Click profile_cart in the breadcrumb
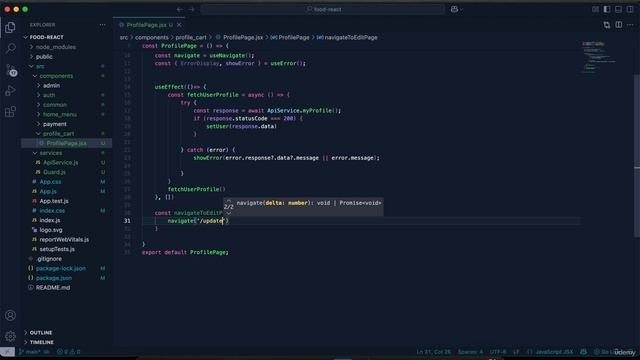This screenshot has width=640, height=360. coord(191,37)
